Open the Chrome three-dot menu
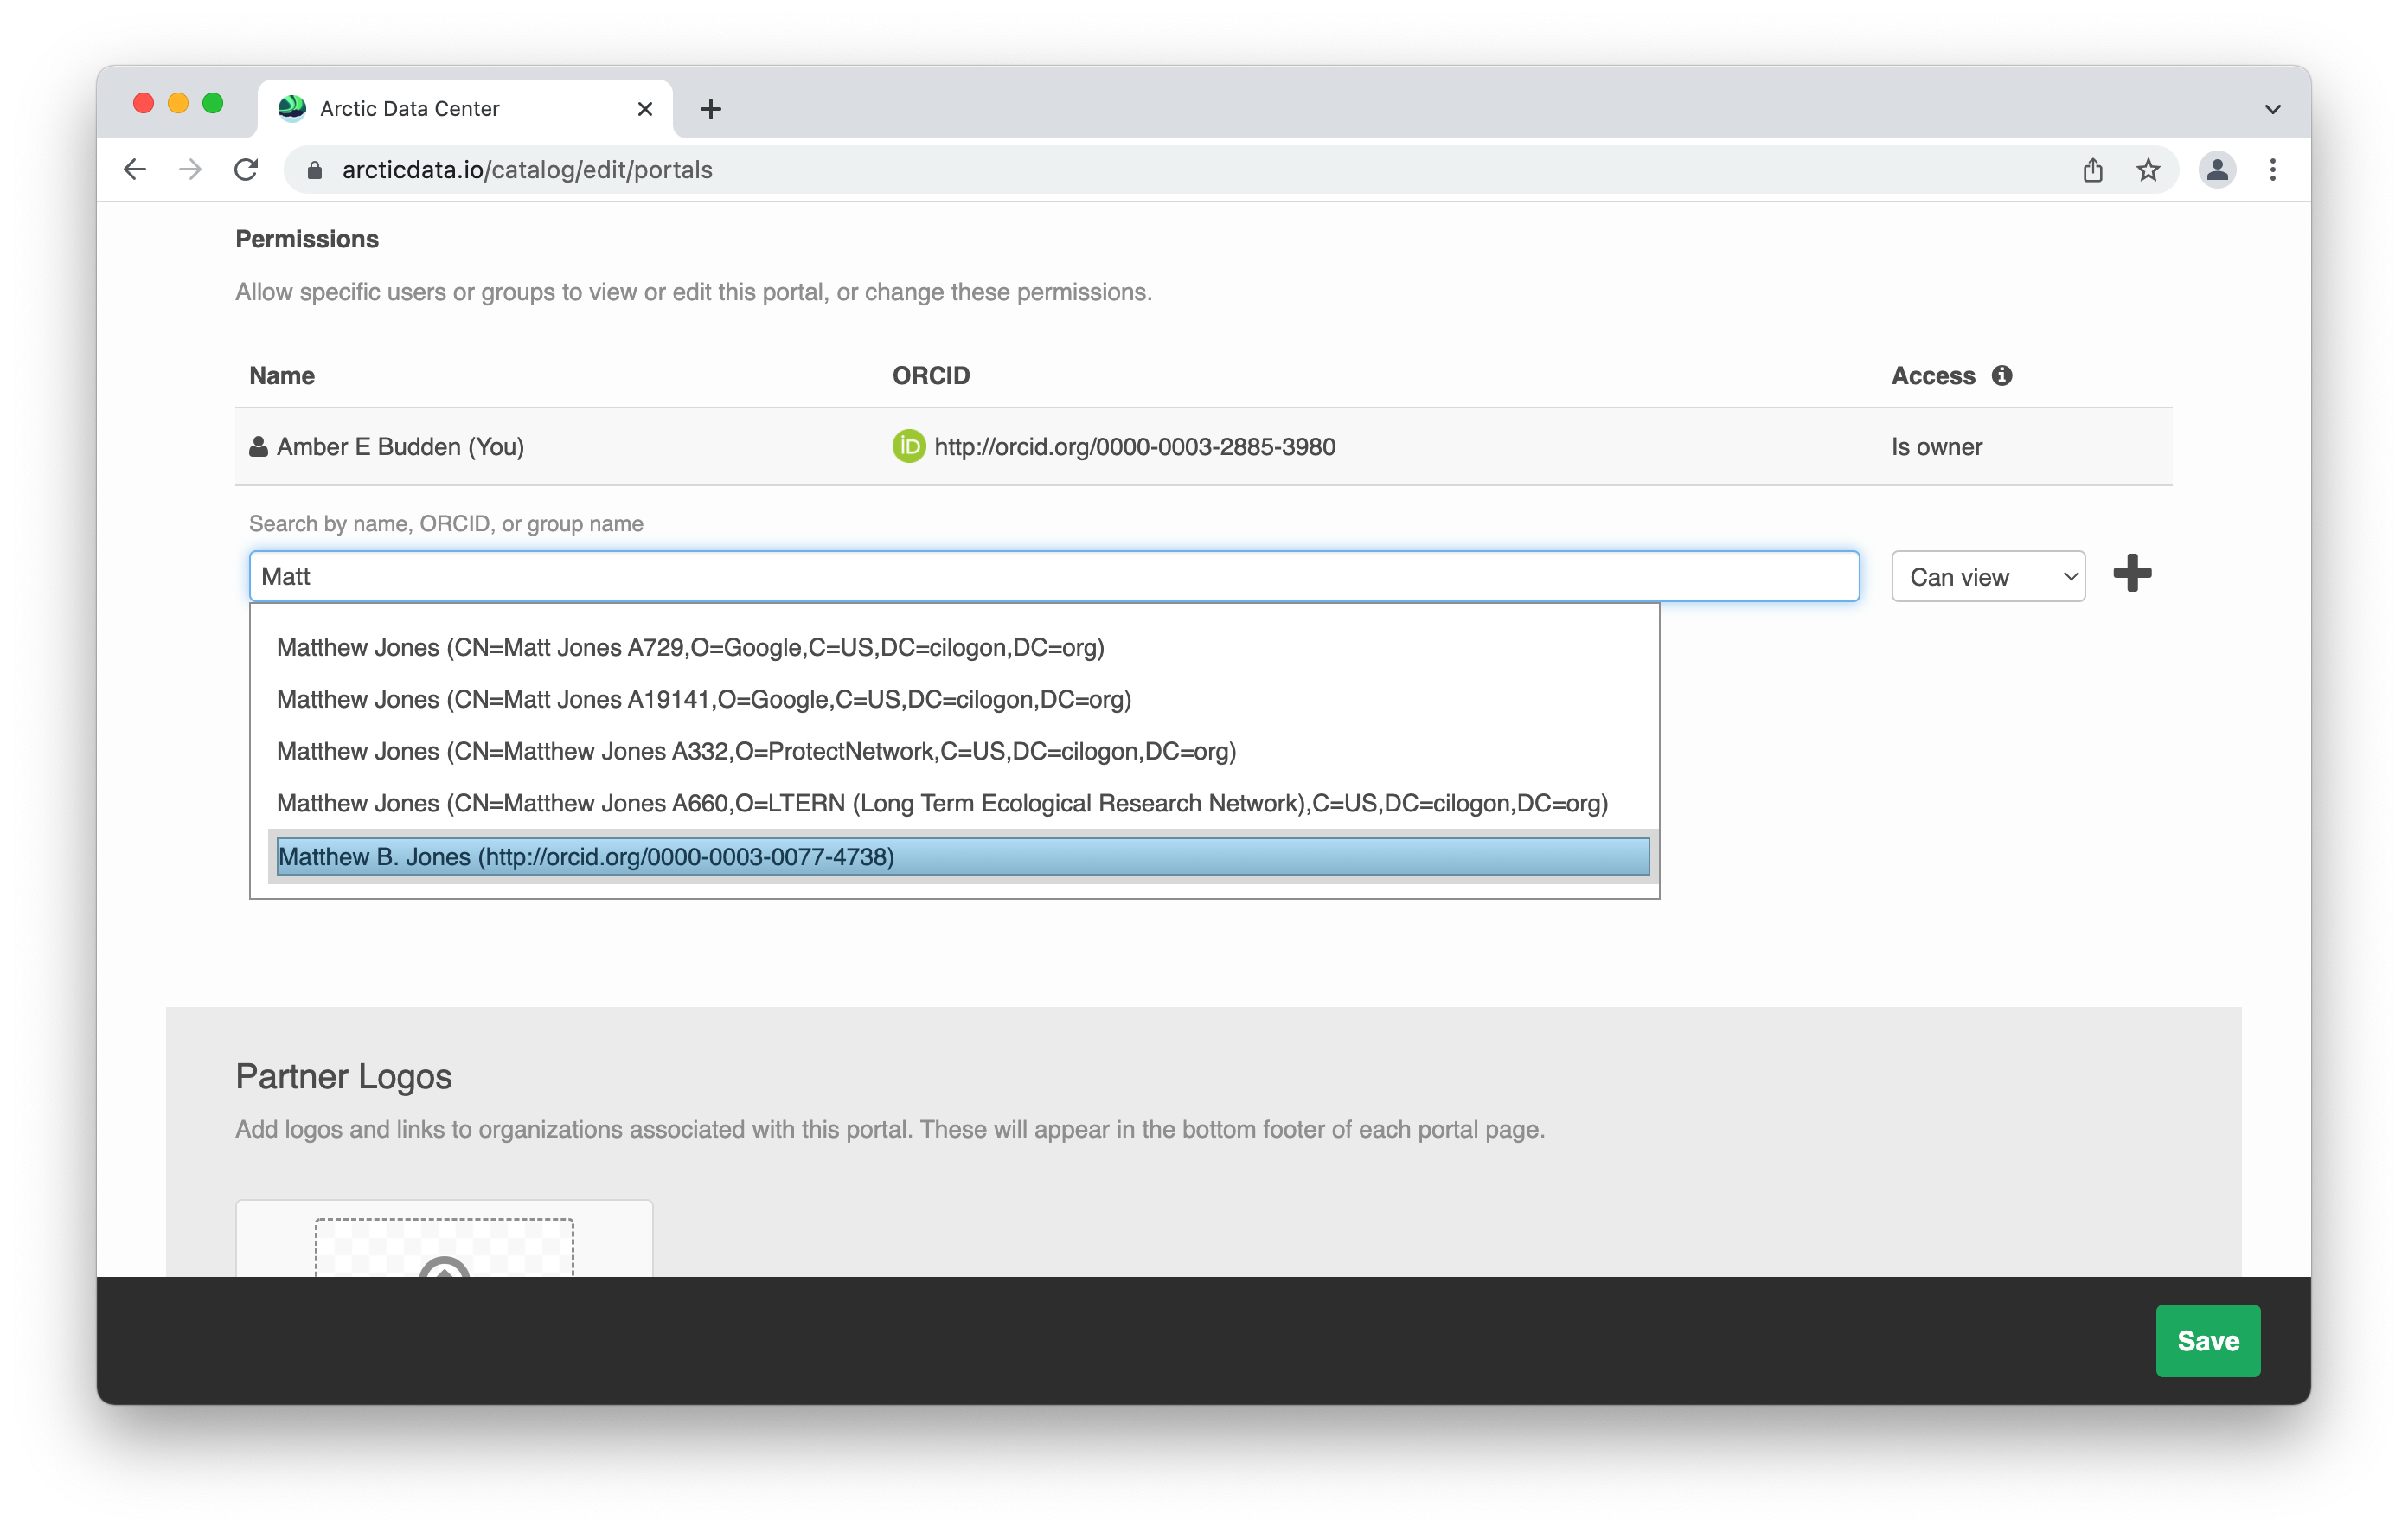 [2272, 170]
